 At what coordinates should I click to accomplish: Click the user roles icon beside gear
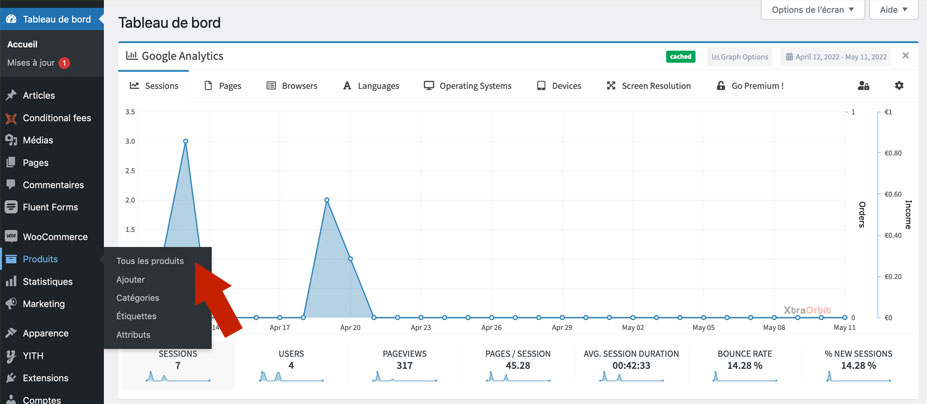coord(863,86)
